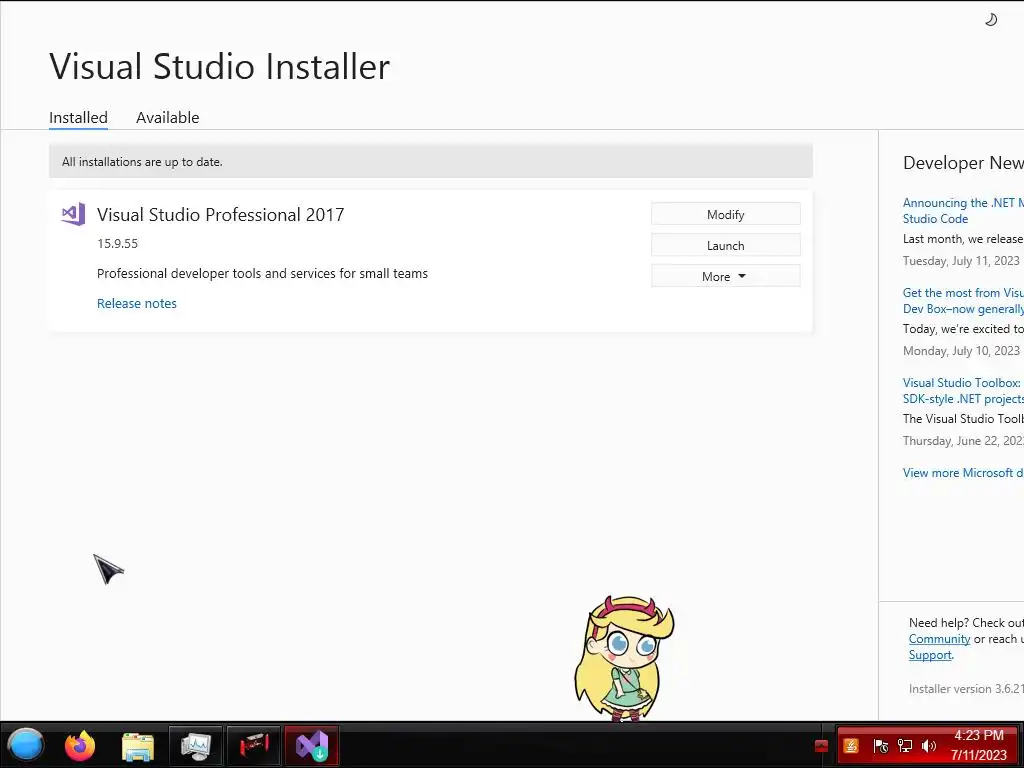Toggle the dark theme moon icon
1024x768 pixels.
point(991,20)
